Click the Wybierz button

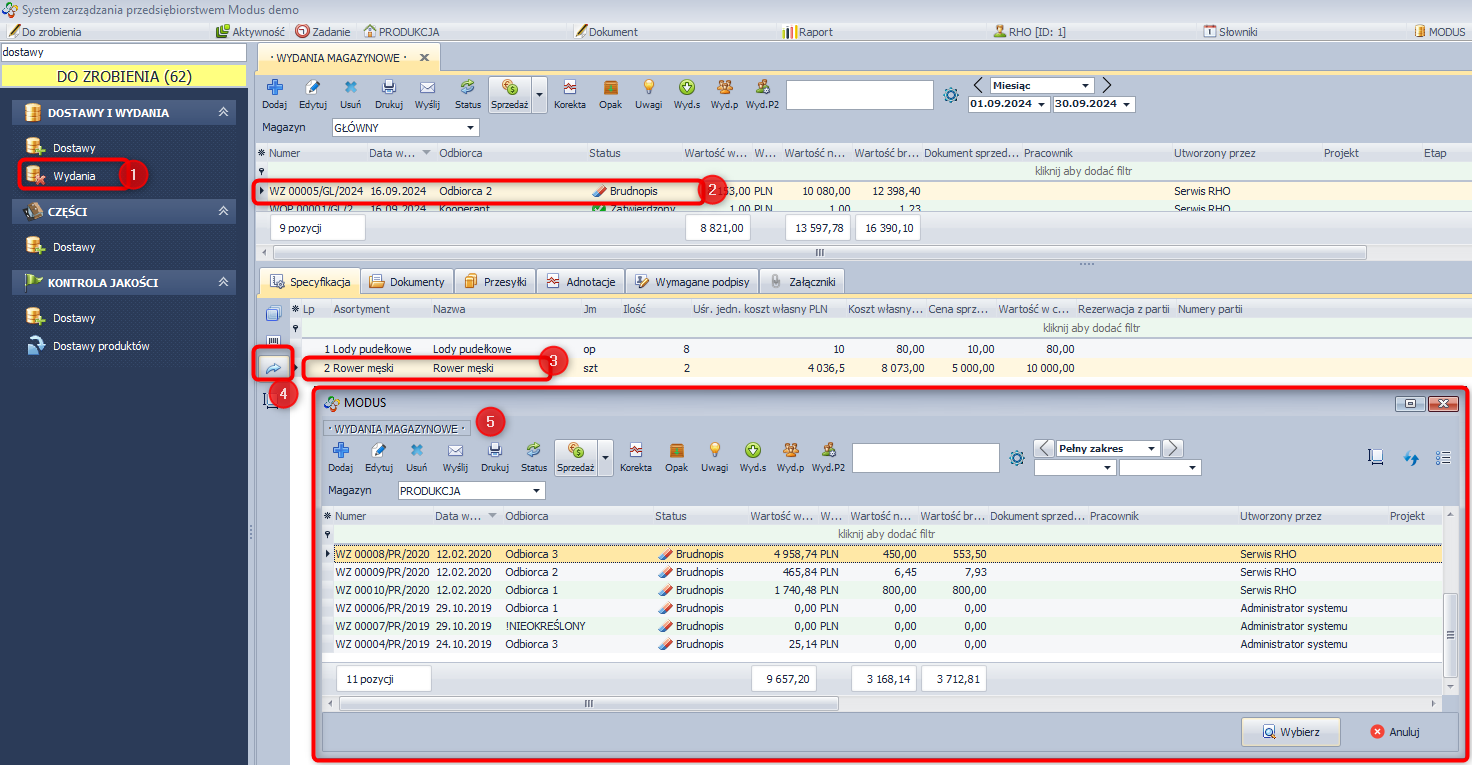pyautogui.click(x=1290, y=732)
